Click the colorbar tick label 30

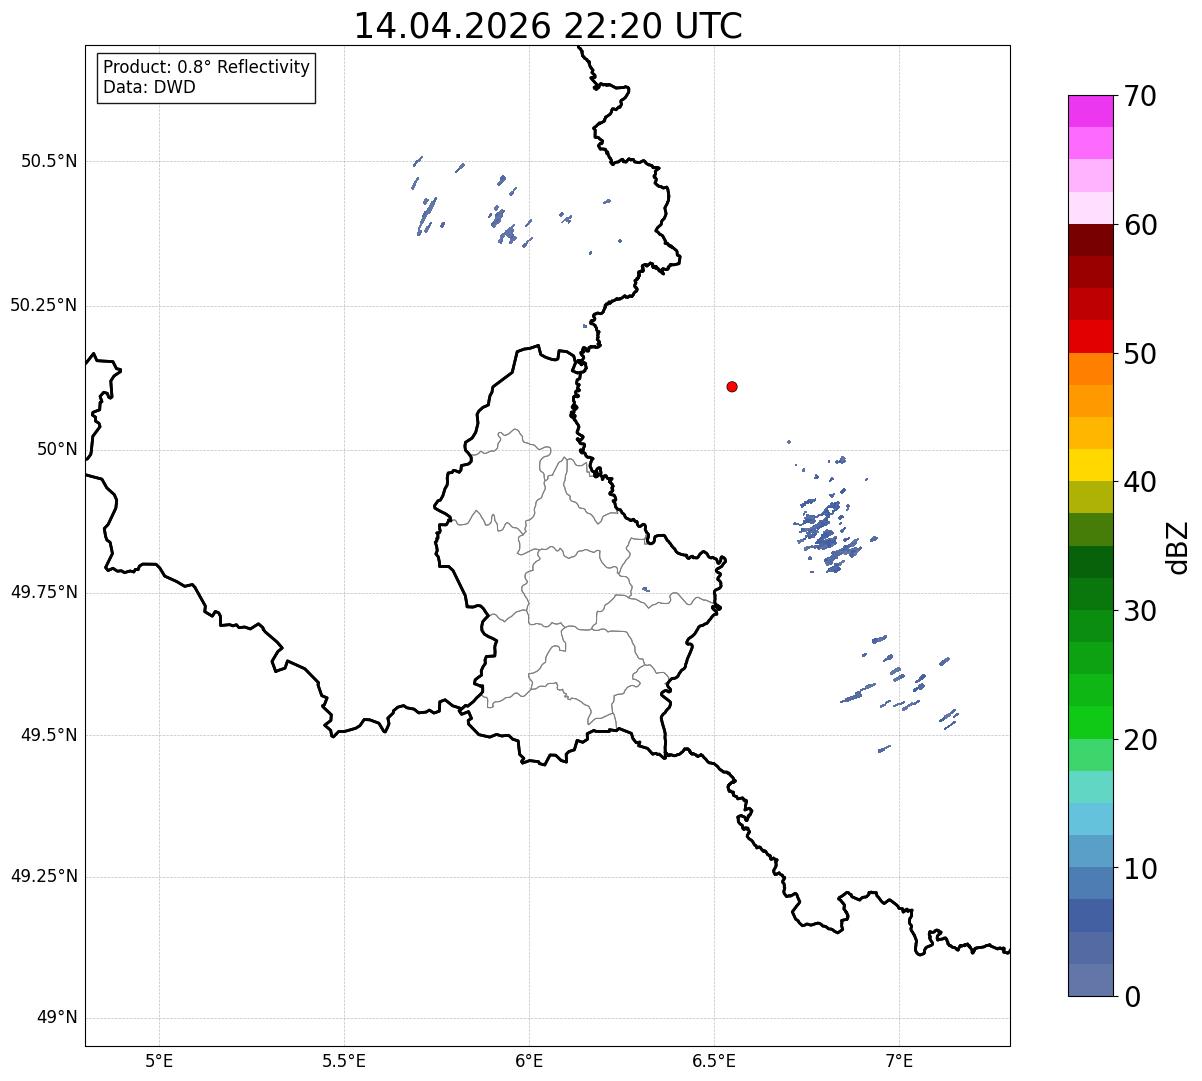point(1140,610)
